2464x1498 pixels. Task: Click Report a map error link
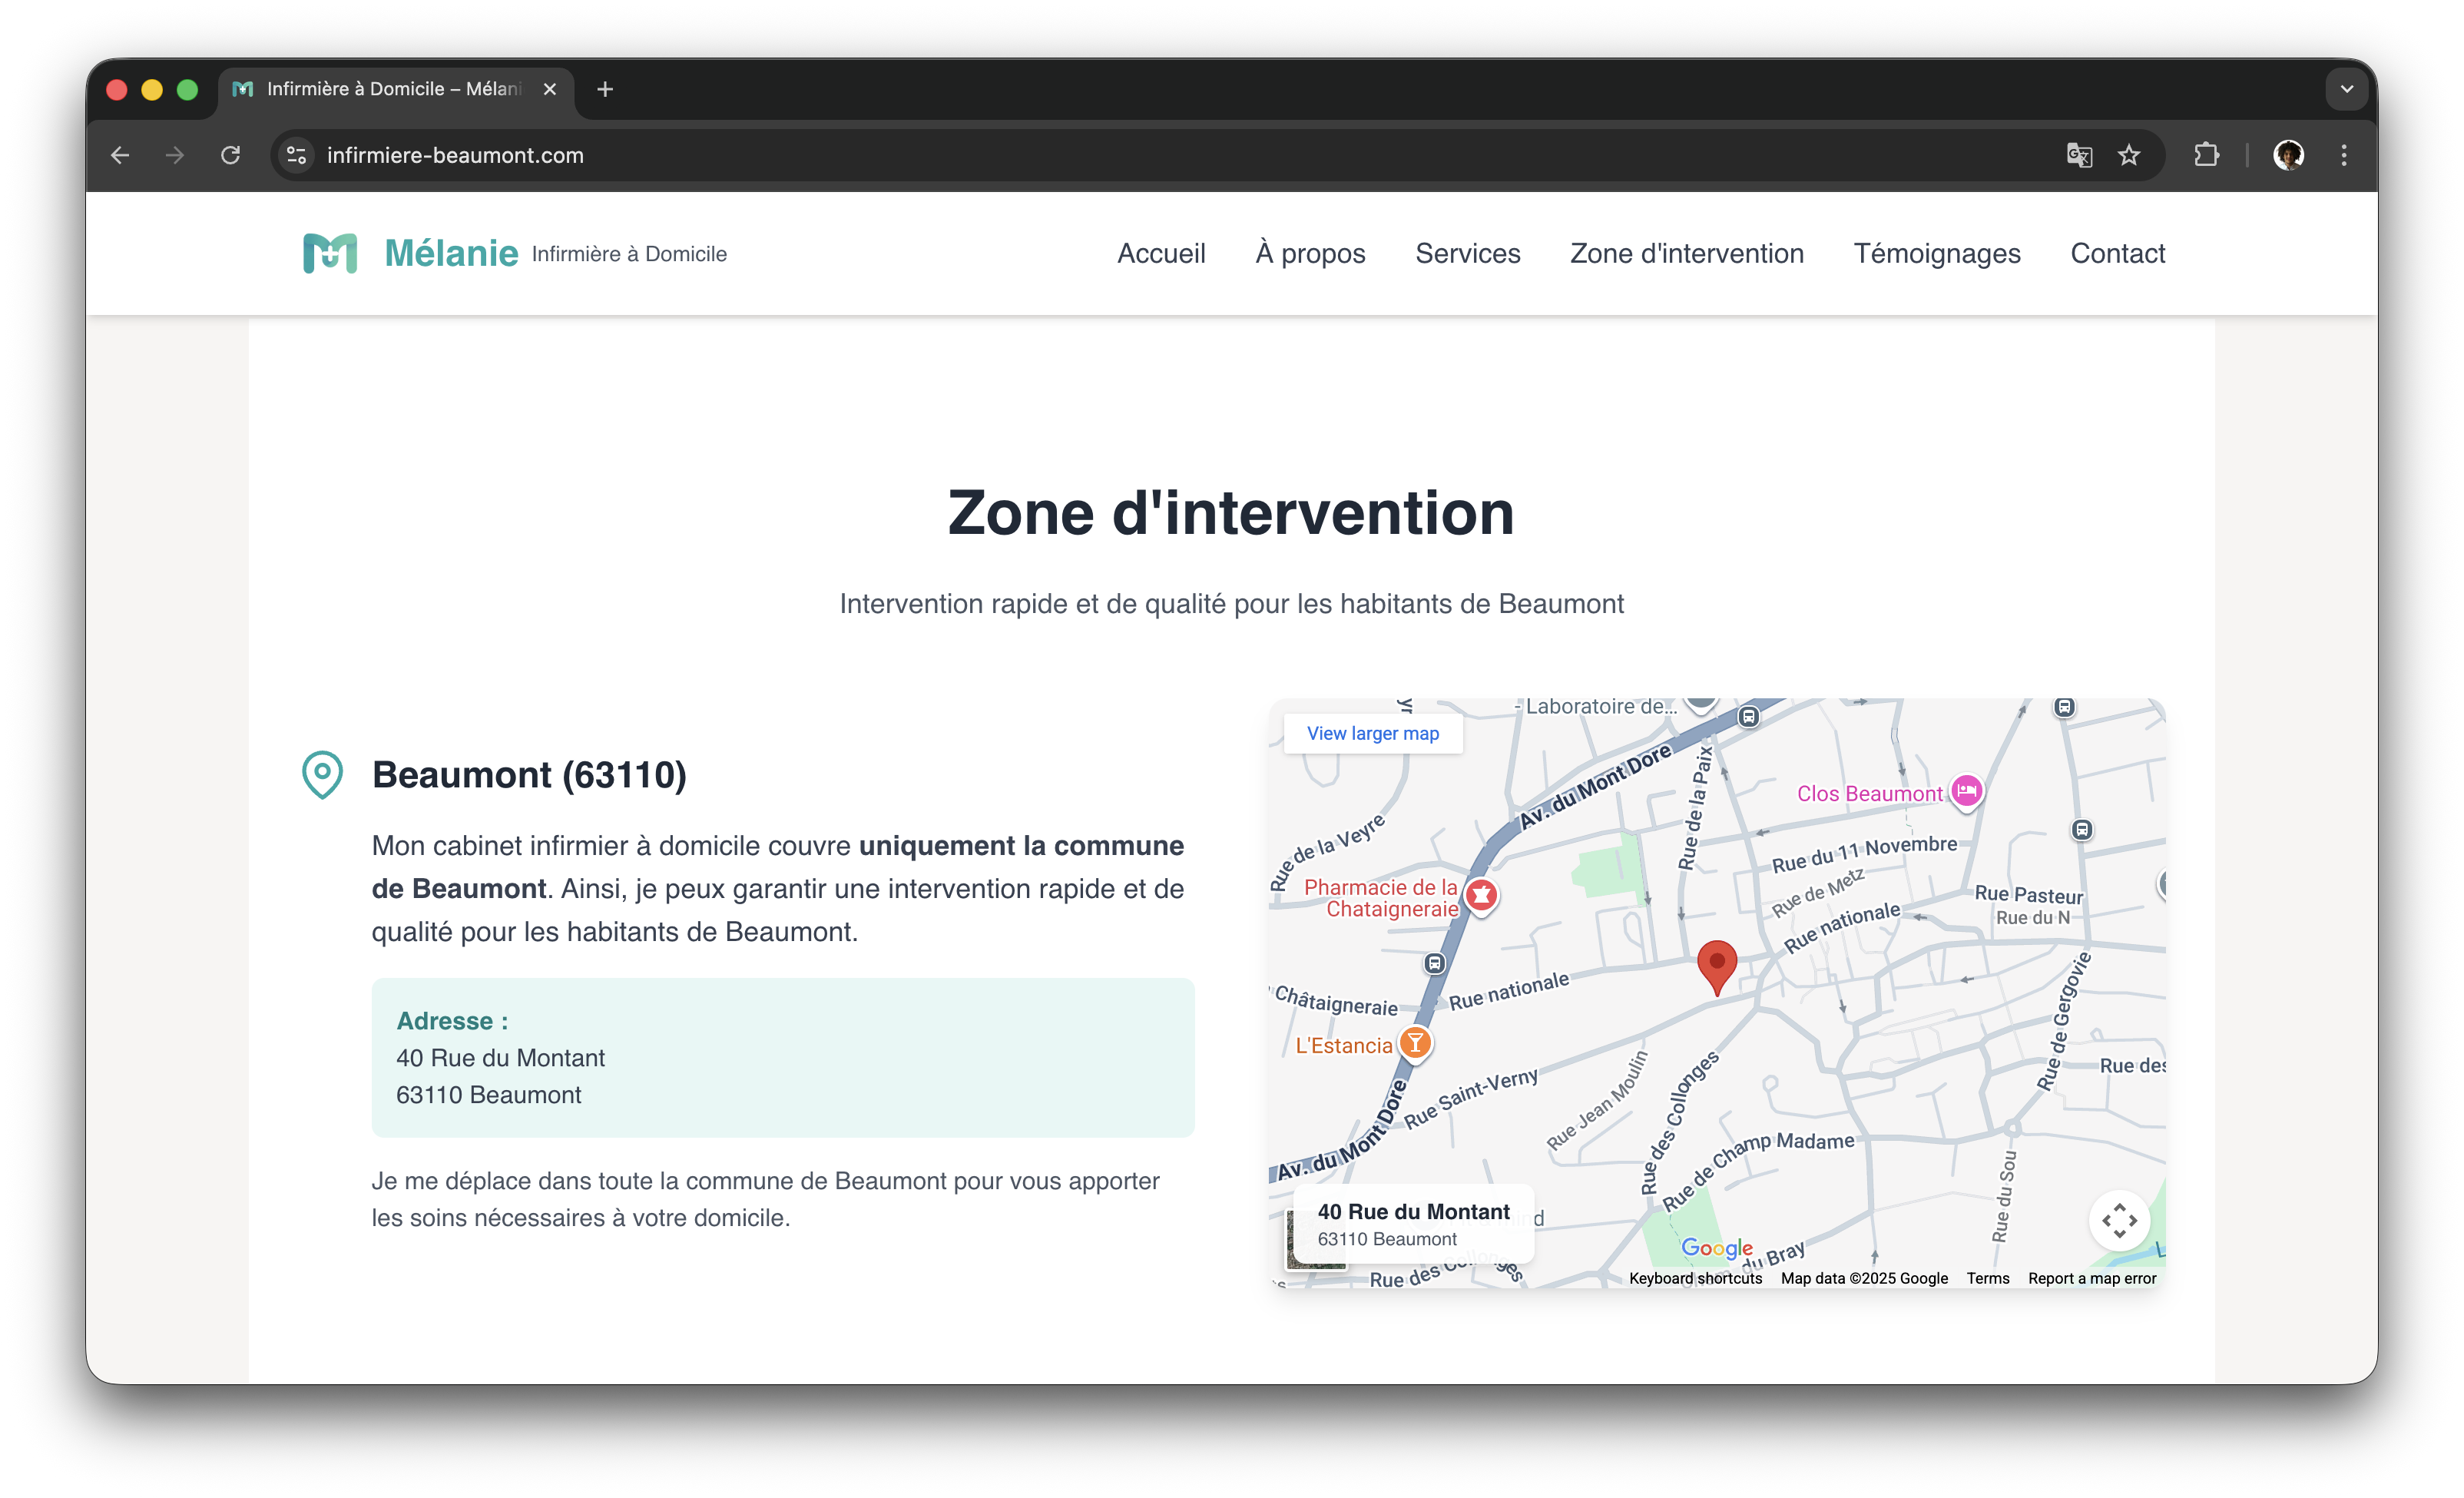click(x=2091, y=1278)
